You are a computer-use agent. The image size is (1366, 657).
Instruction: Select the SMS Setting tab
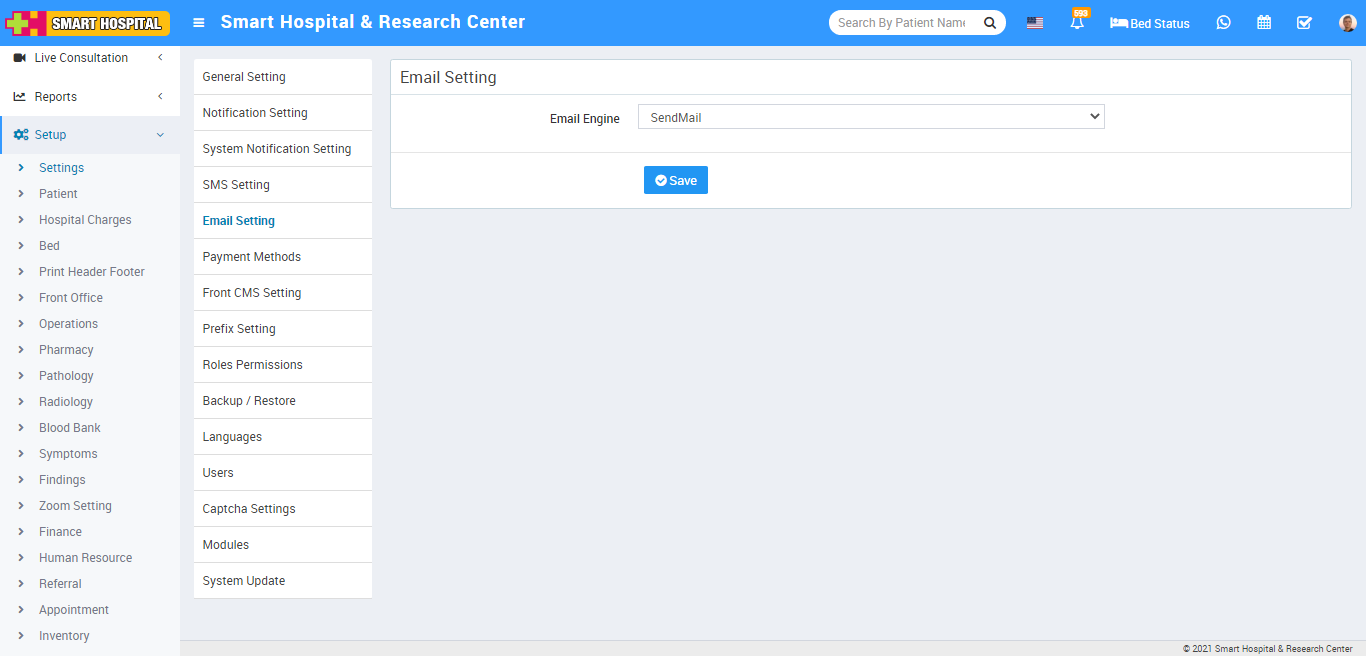tap(236, 185)
